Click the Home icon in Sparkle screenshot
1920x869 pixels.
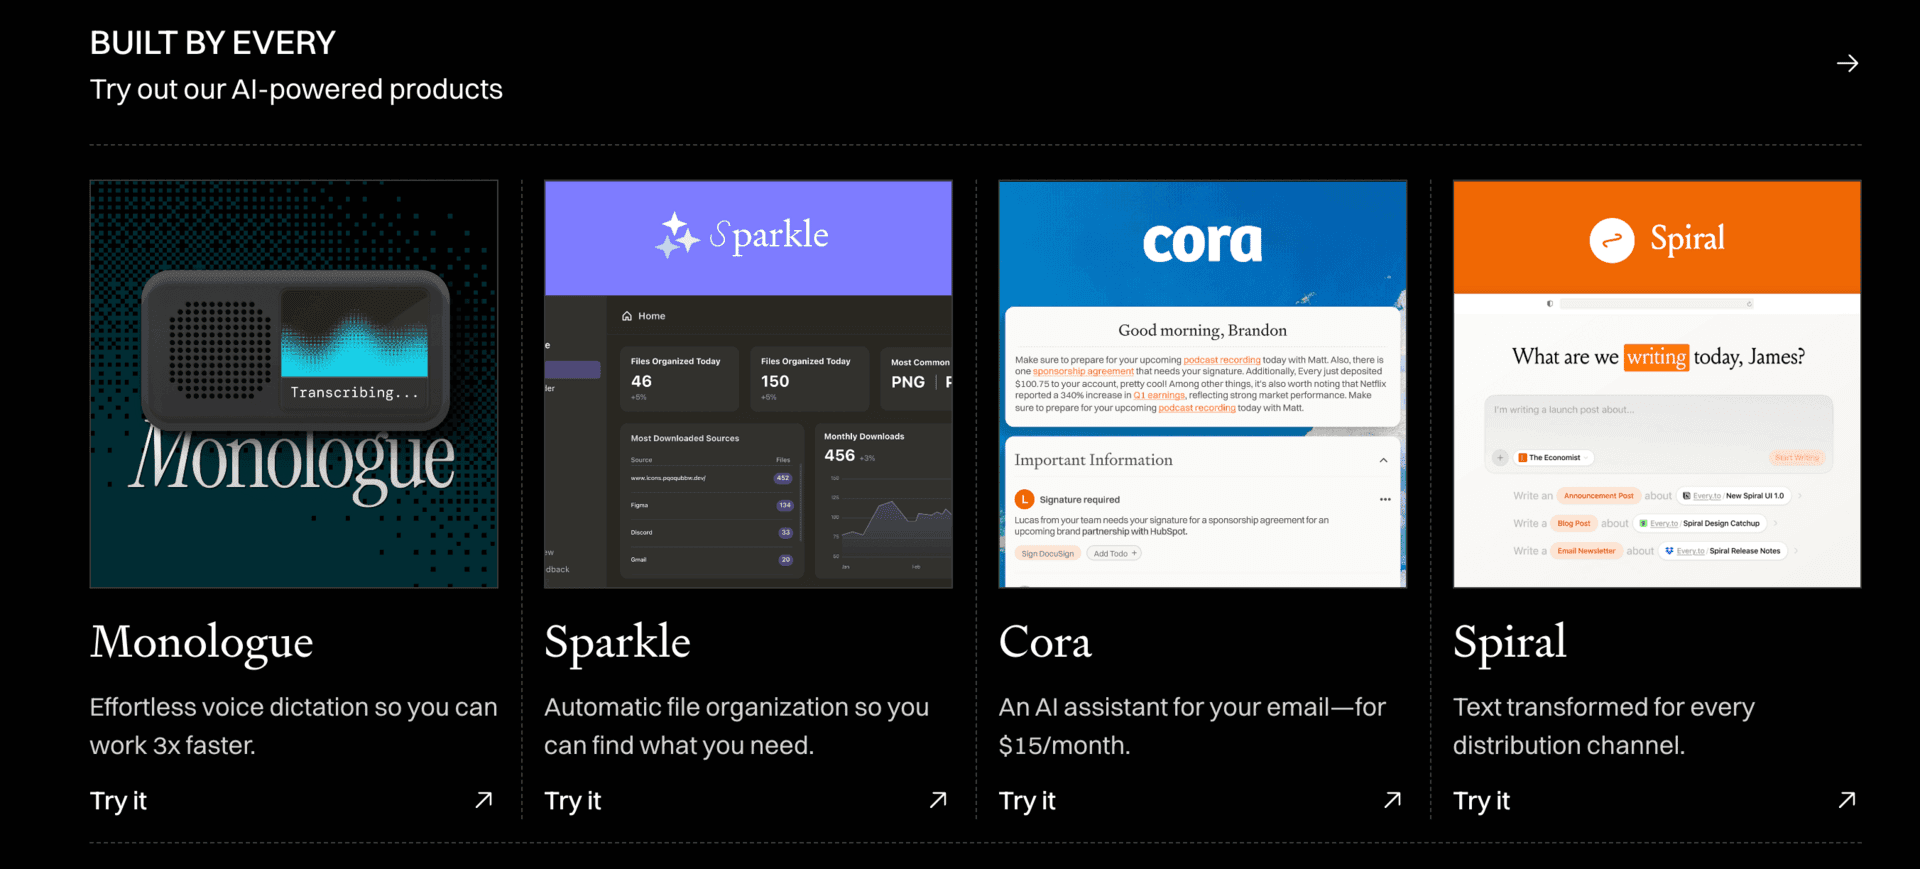pyautogui.click(x=627, y=316)
